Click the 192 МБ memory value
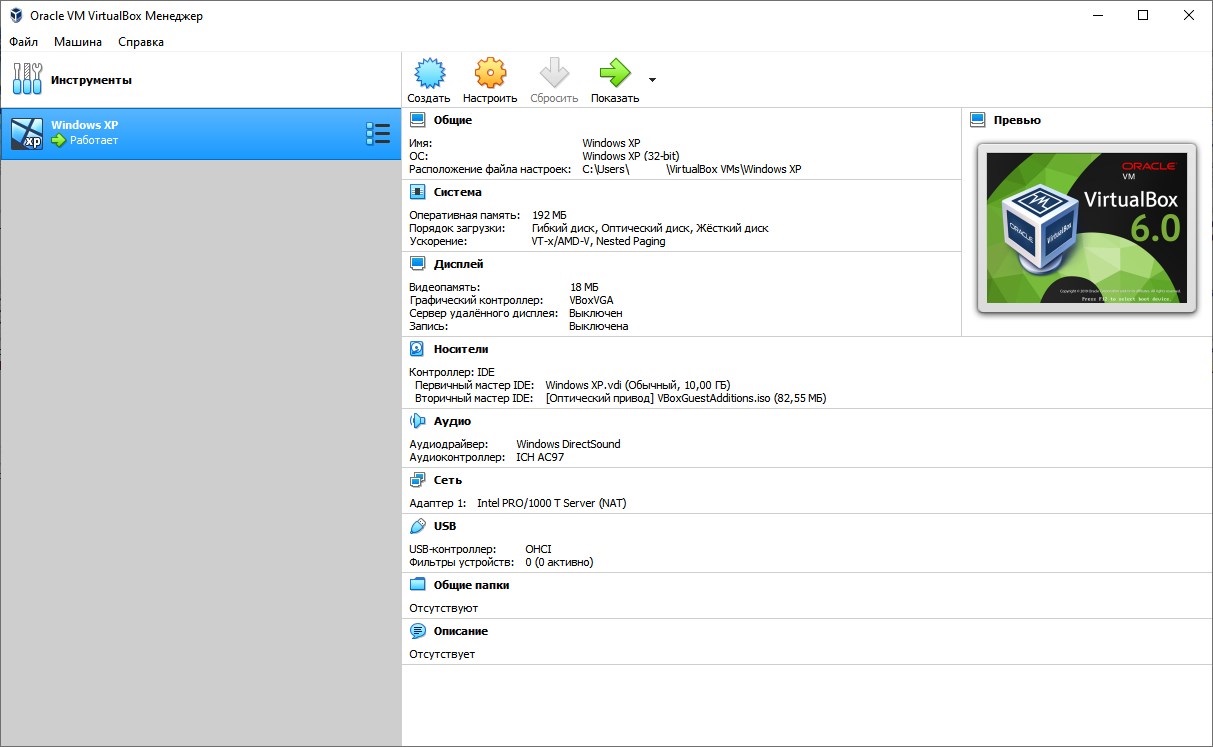The width and height of the screenshot is (1213, 747). (550, 215)
